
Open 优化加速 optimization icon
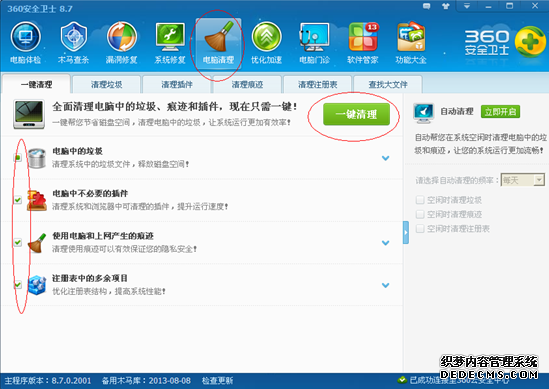click(x=266, y=43)
